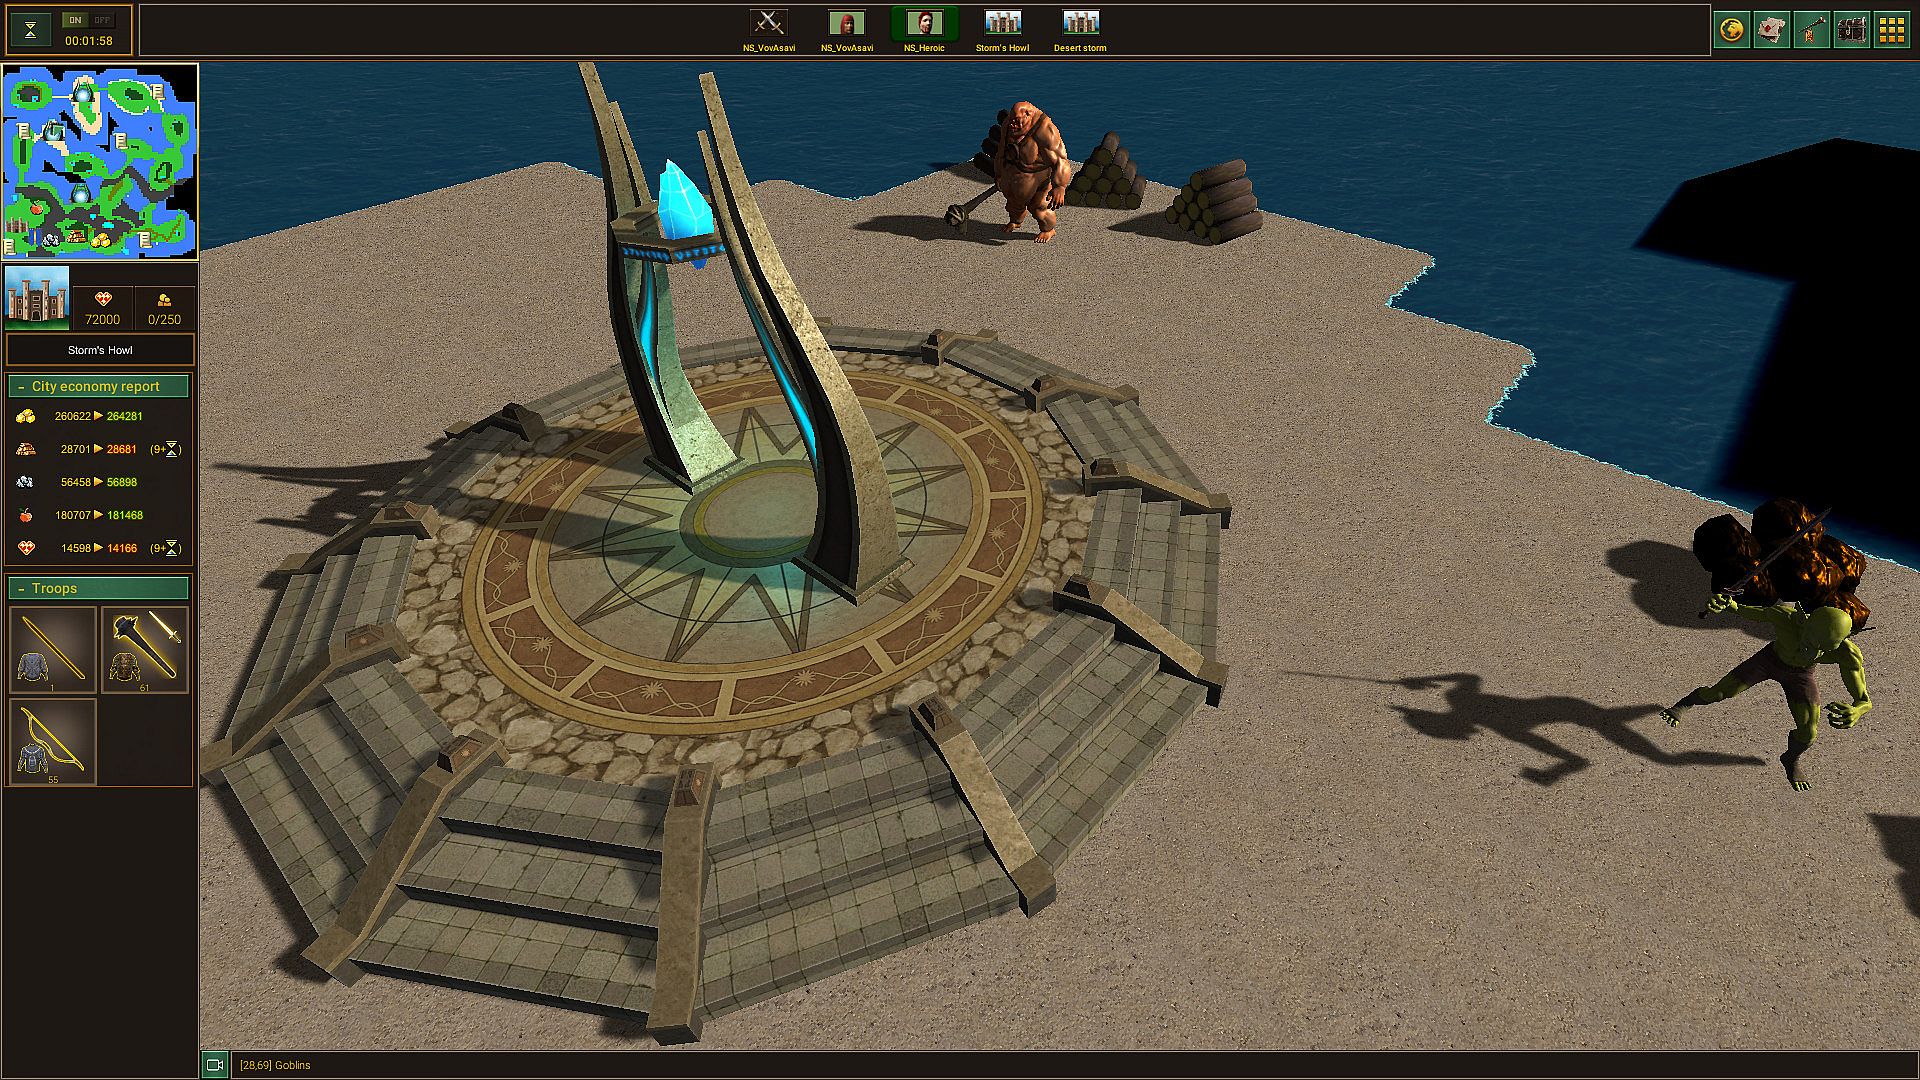1920x1080 pixels.
Task: Select the mace and sword troop slot
Action: 145,649
